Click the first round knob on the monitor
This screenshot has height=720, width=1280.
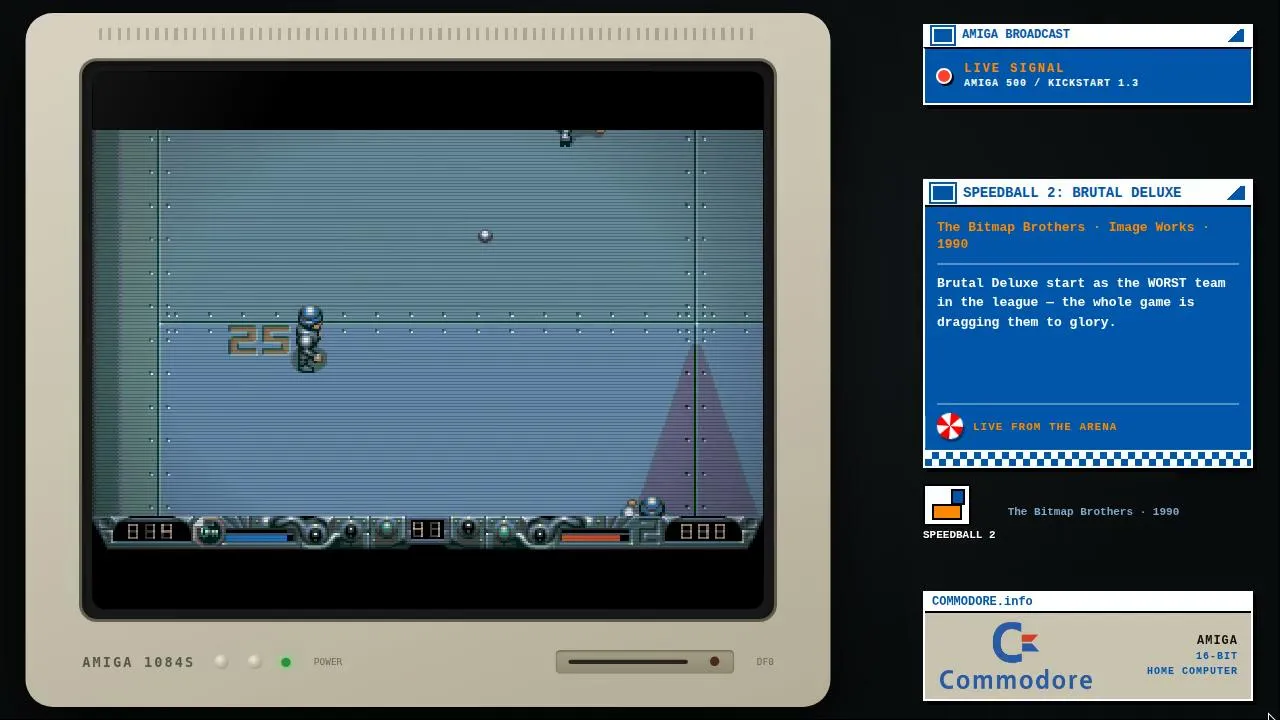221,662
